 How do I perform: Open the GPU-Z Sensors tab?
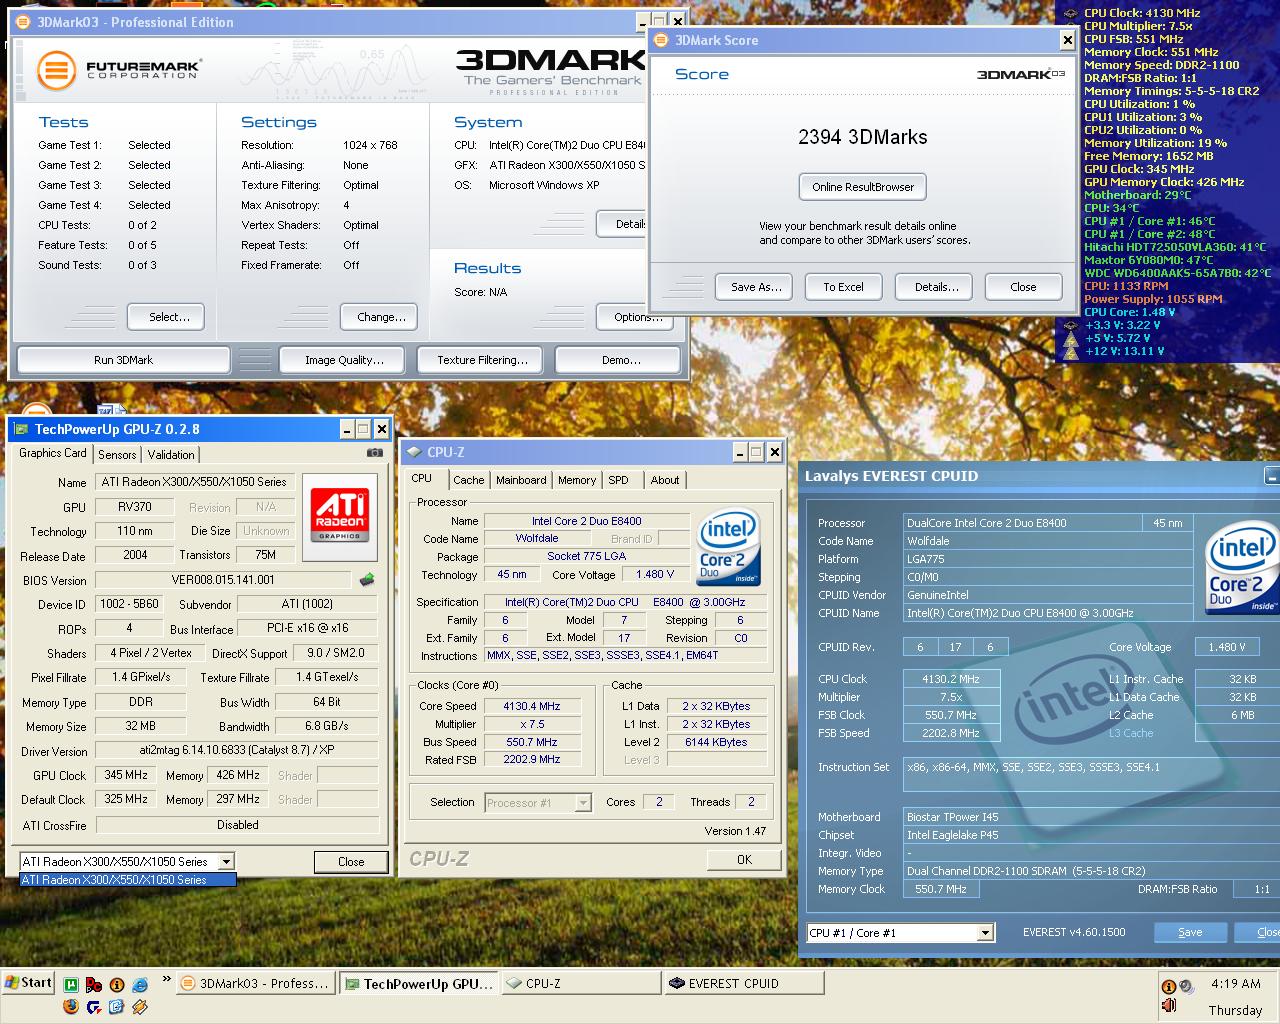tap(117, 454)
